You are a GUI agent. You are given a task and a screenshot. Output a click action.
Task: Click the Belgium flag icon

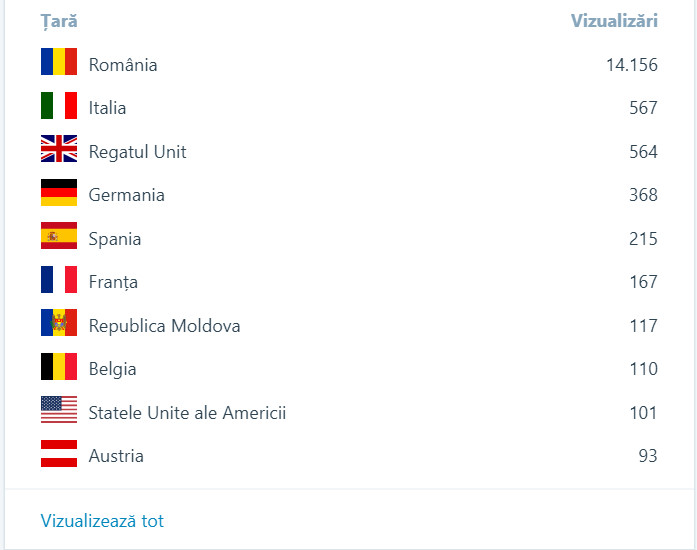[x=59, y=367]
